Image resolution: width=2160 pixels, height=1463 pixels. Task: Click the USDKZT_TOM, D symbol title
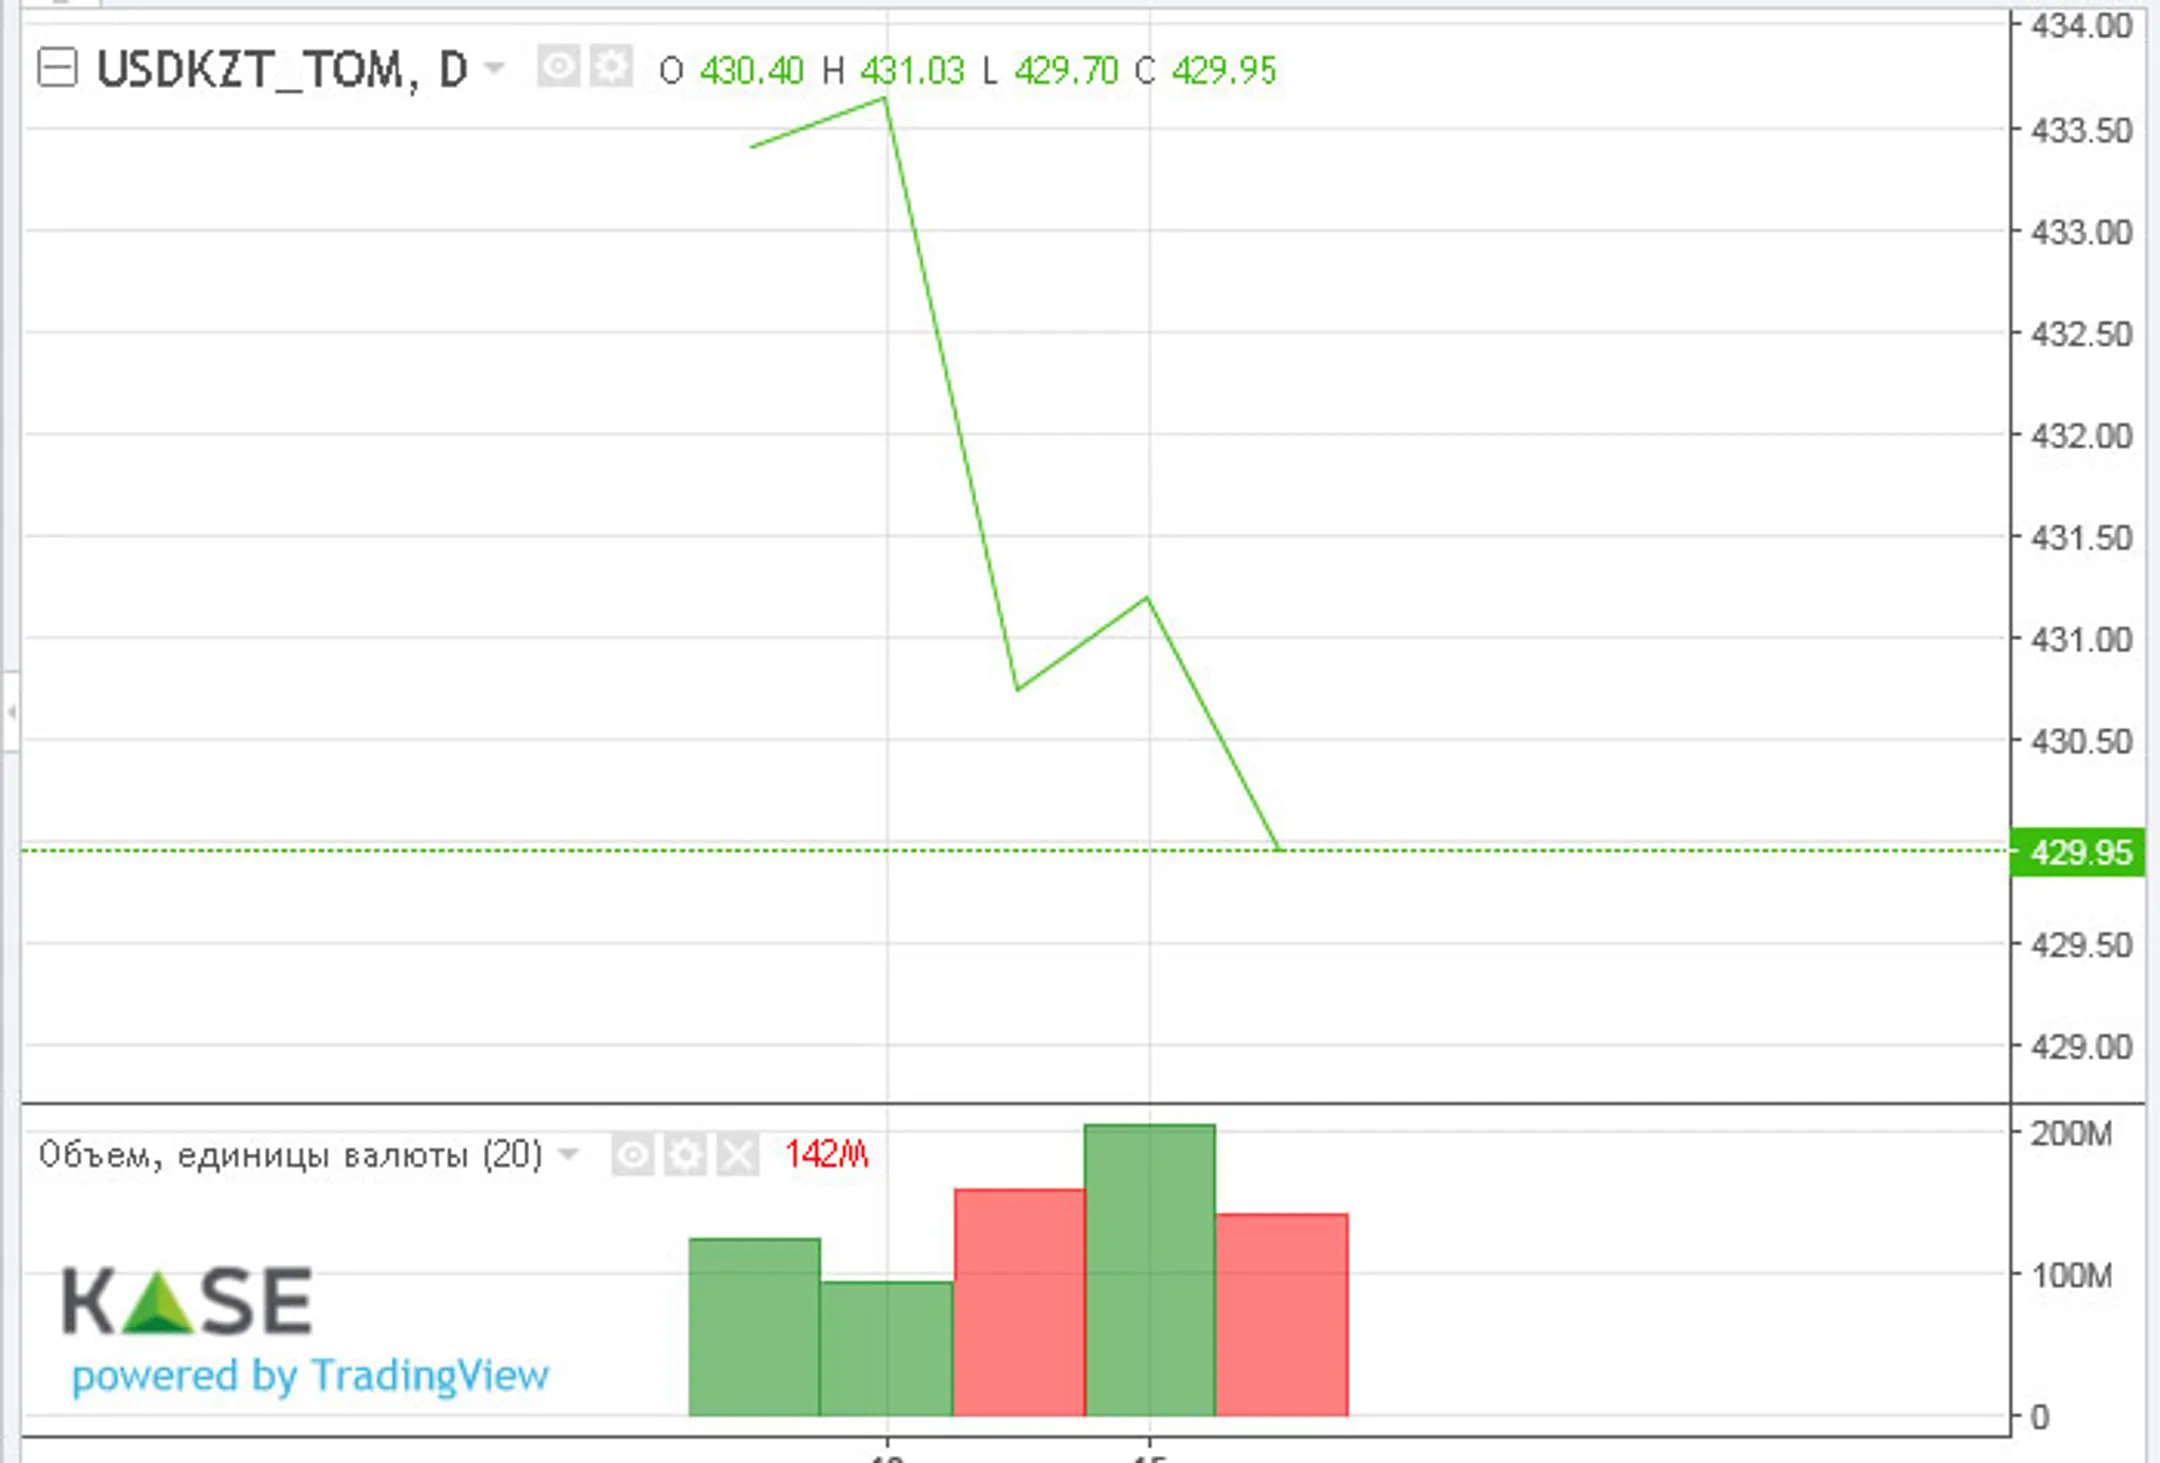281,70
